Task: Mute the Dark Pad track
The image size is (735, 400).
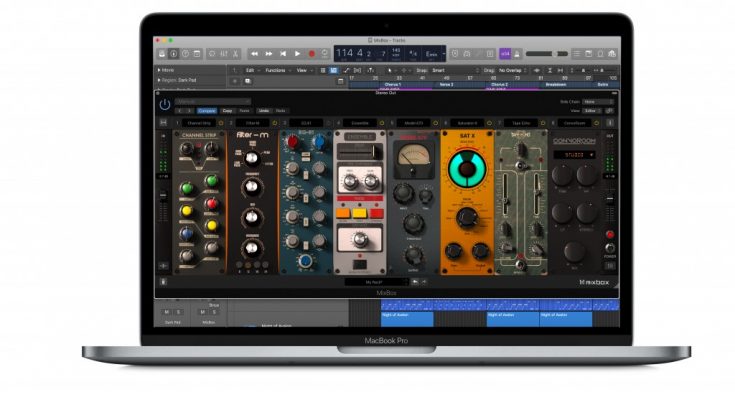Action: [x=166, y=312]
